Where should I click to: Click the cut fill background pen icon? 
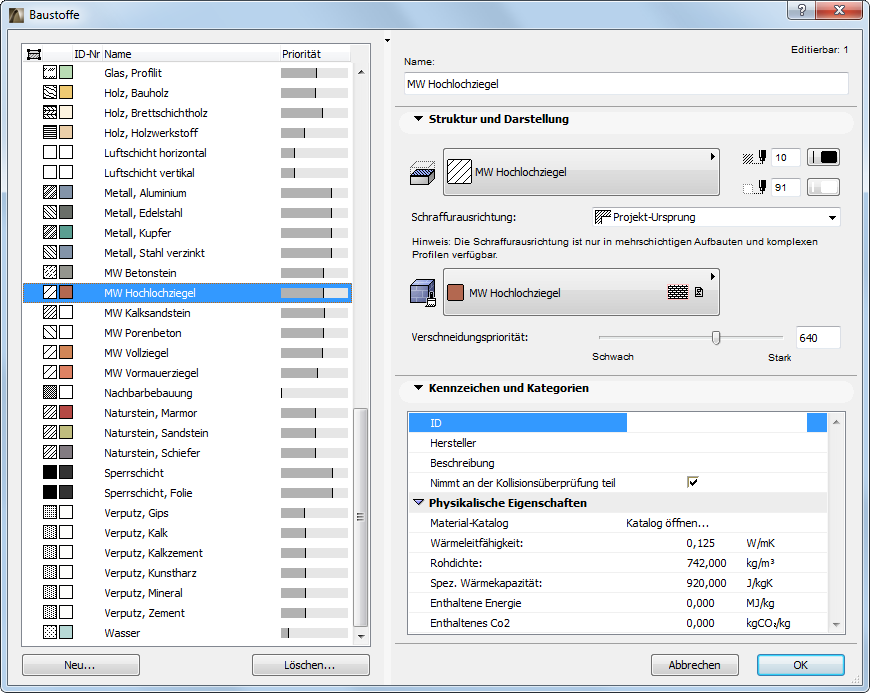755,188
